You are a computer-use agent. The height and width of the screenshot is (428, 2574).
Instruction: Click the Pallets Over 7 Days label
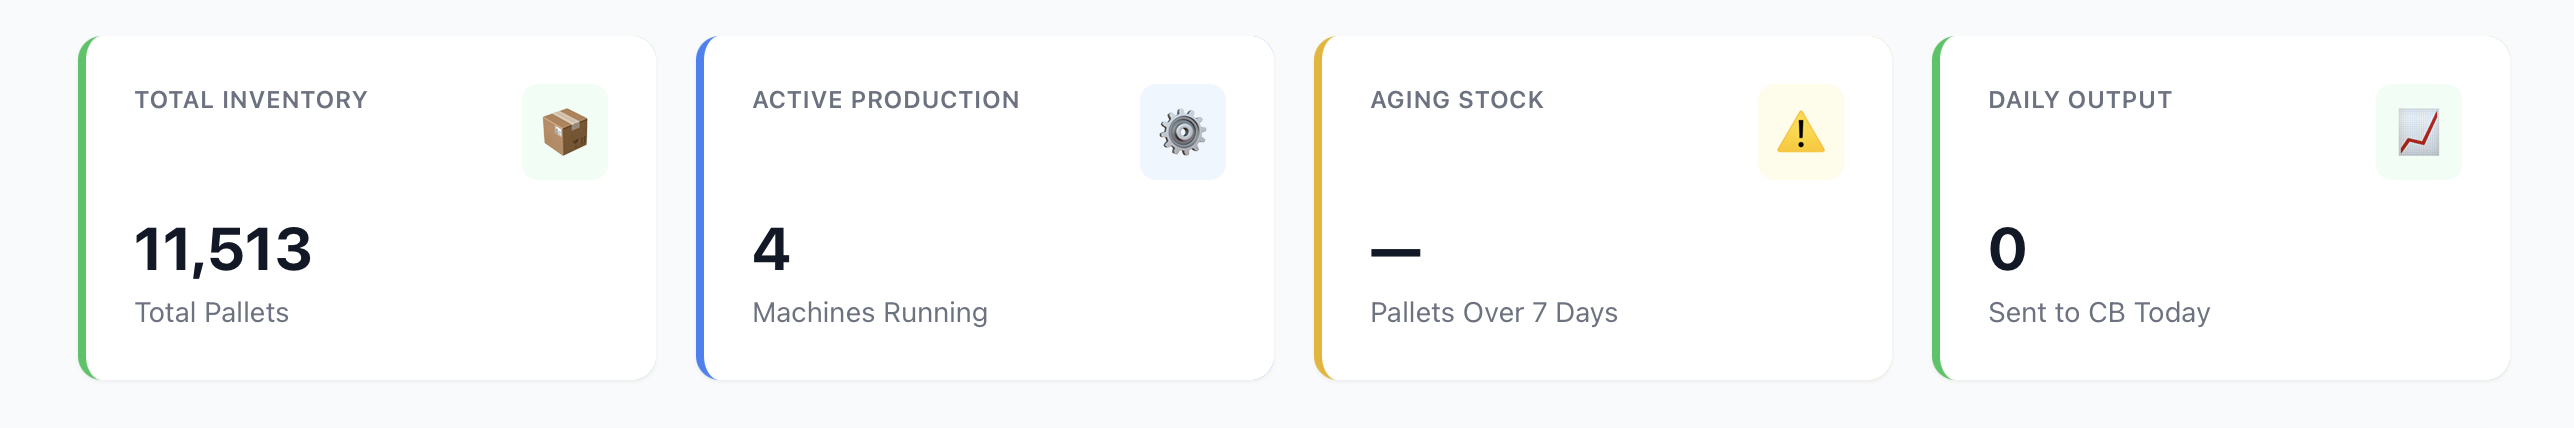pyautogui.click(x=1493, y=313)
